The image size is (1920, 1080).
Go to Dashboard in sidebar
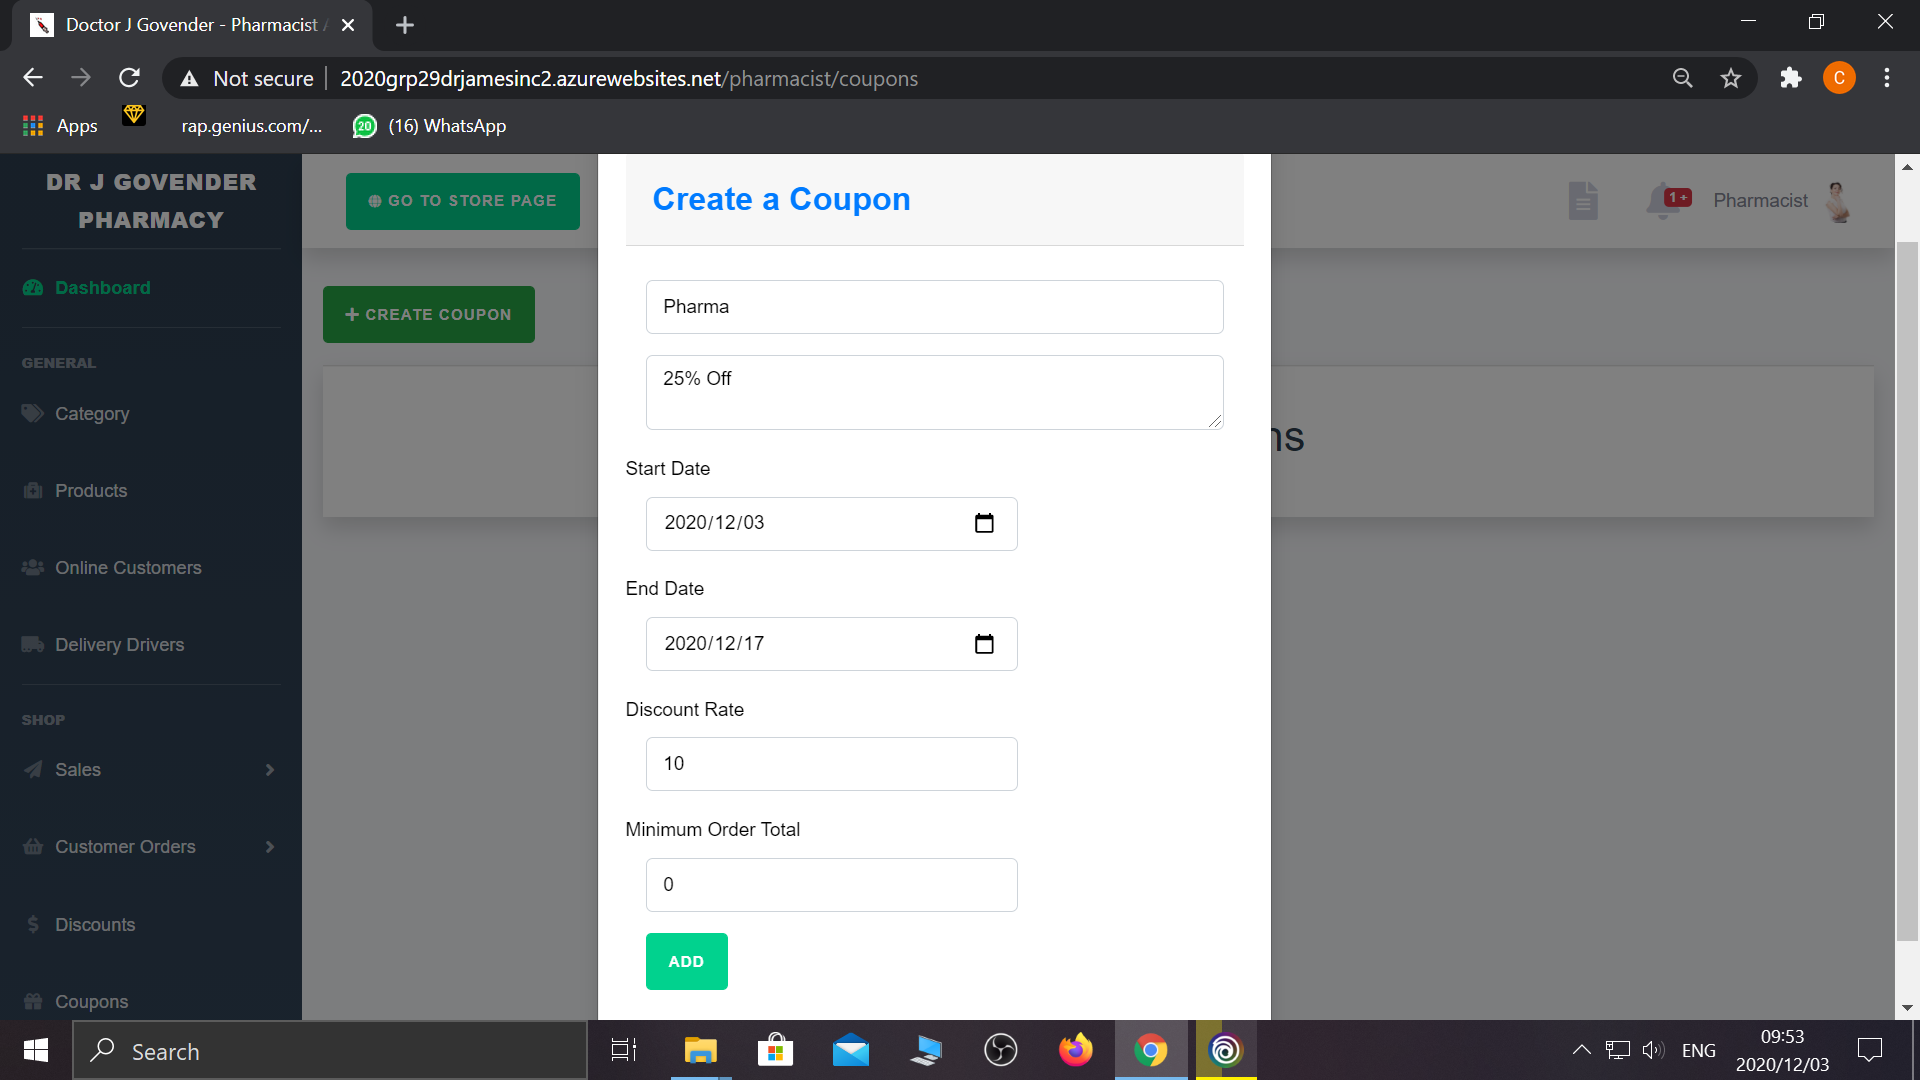click(102, 288)
